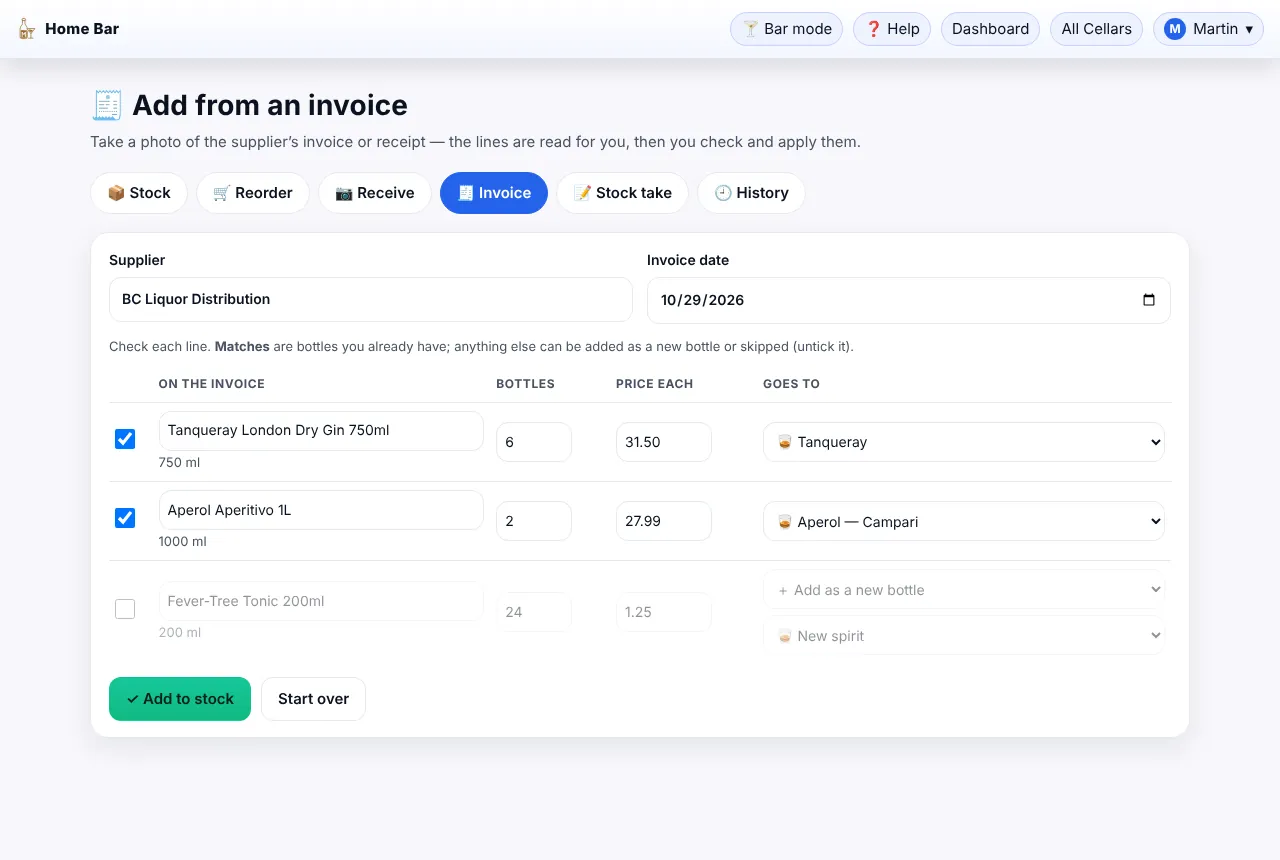Click the Home Bar bottle logo icon
This screenshot has width=1280, height=860.
[26, 29]
